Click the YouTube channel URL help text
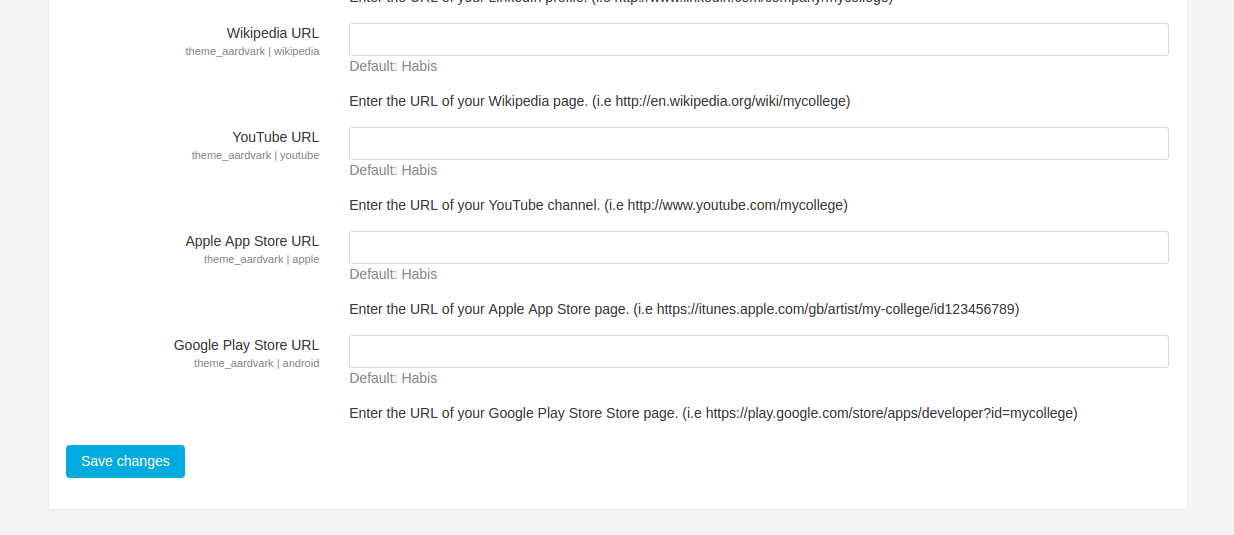Viewport: 1234px width, 535px height. tap(598, 205)
